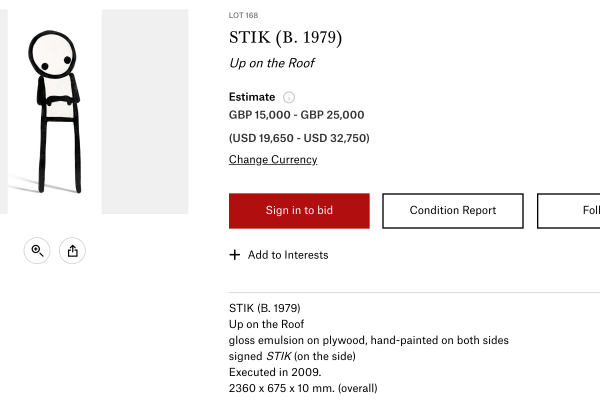Image resolution: width=600 pixels, height=400 pixels.
Task: Click the 2360 x 675 x 10 mm dimensions line
Action: pyautogui.click(x=303, y=388)
